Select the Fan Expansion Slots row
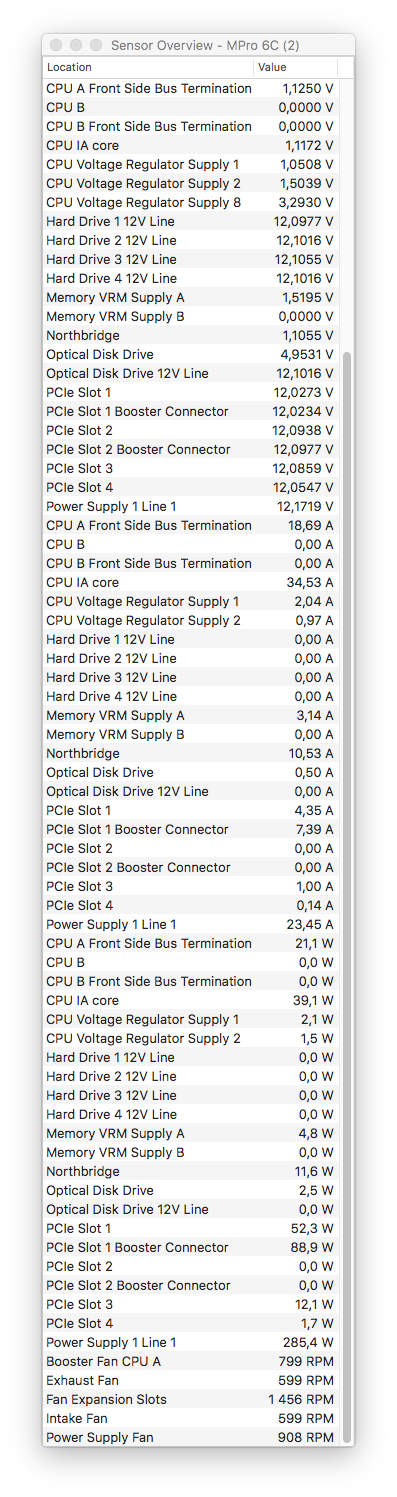 click(x=190, y=1399)
